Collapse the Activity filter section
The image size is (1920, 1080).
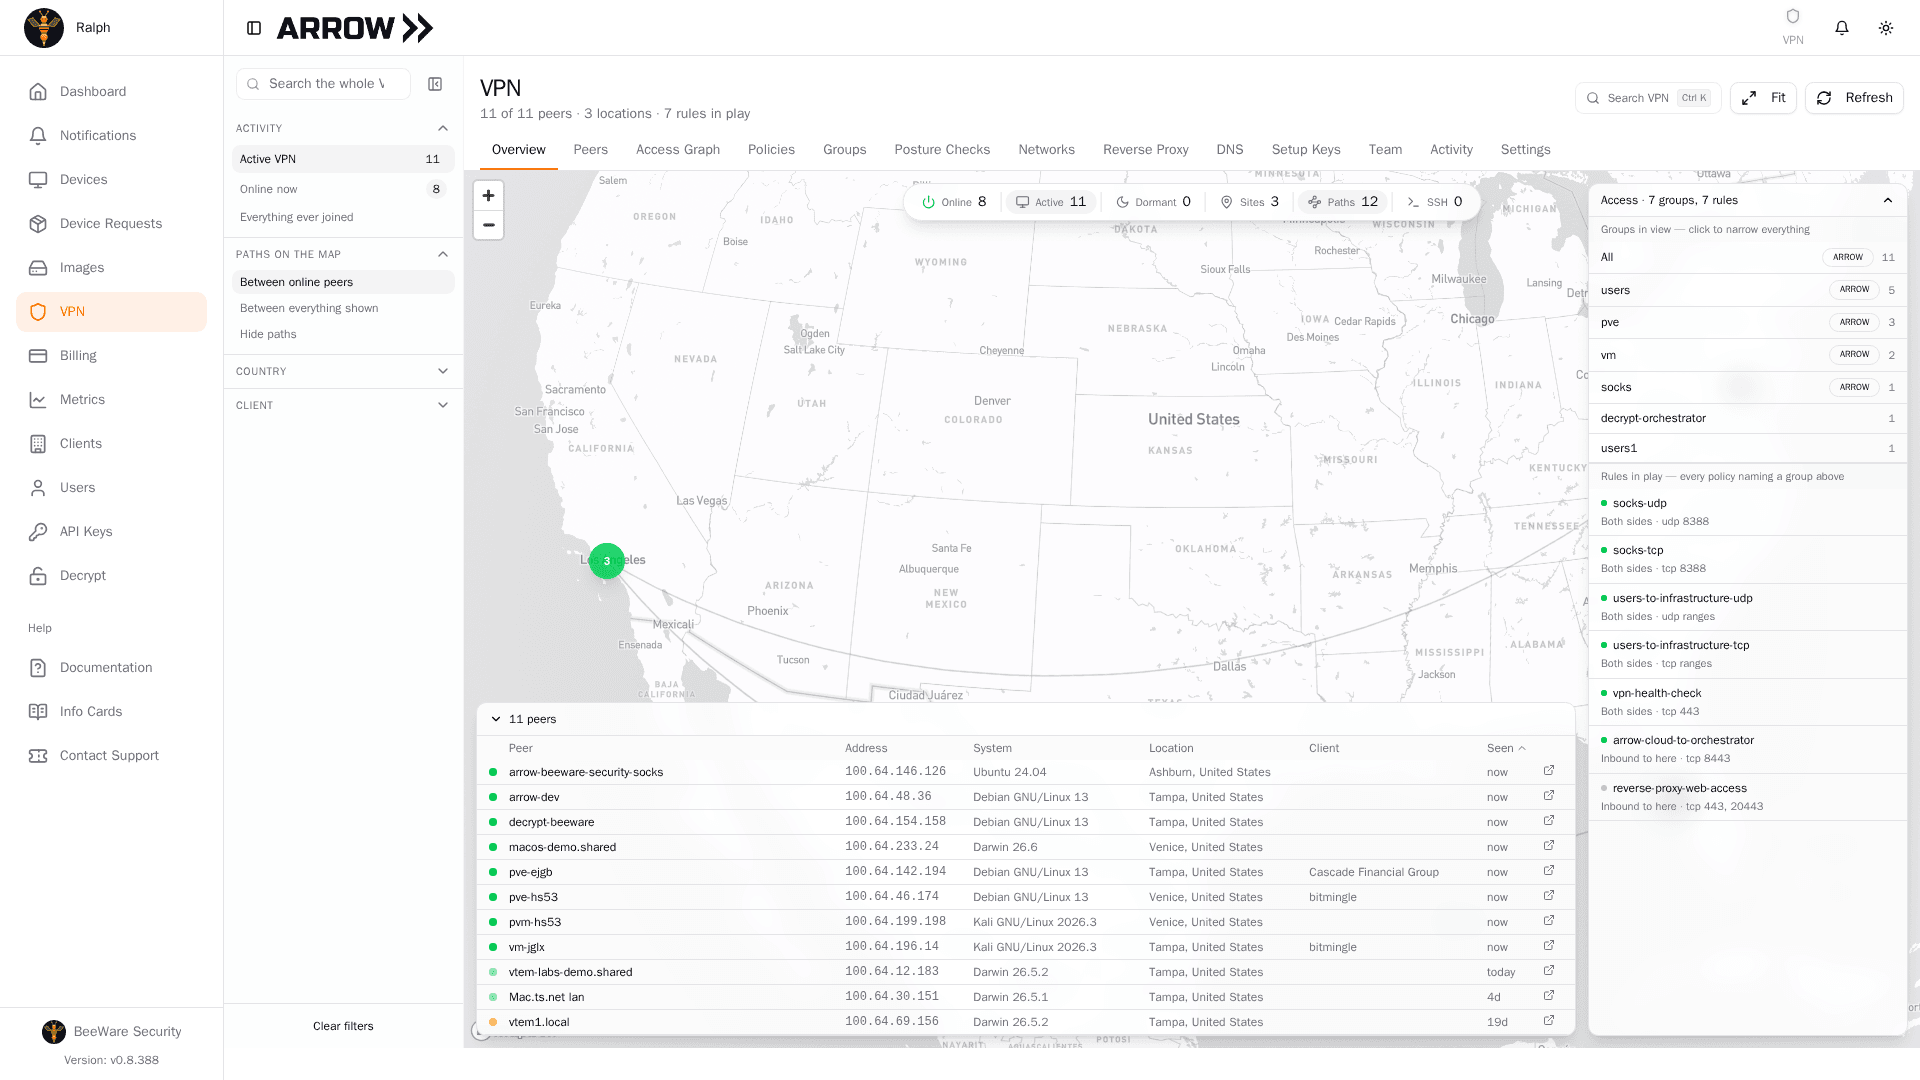[443, 128]
